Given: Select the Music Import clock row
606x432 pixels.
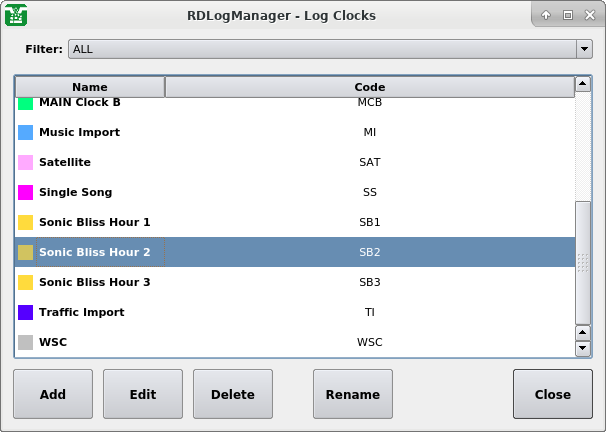Looking at the screenshot, I should [79, 132].
